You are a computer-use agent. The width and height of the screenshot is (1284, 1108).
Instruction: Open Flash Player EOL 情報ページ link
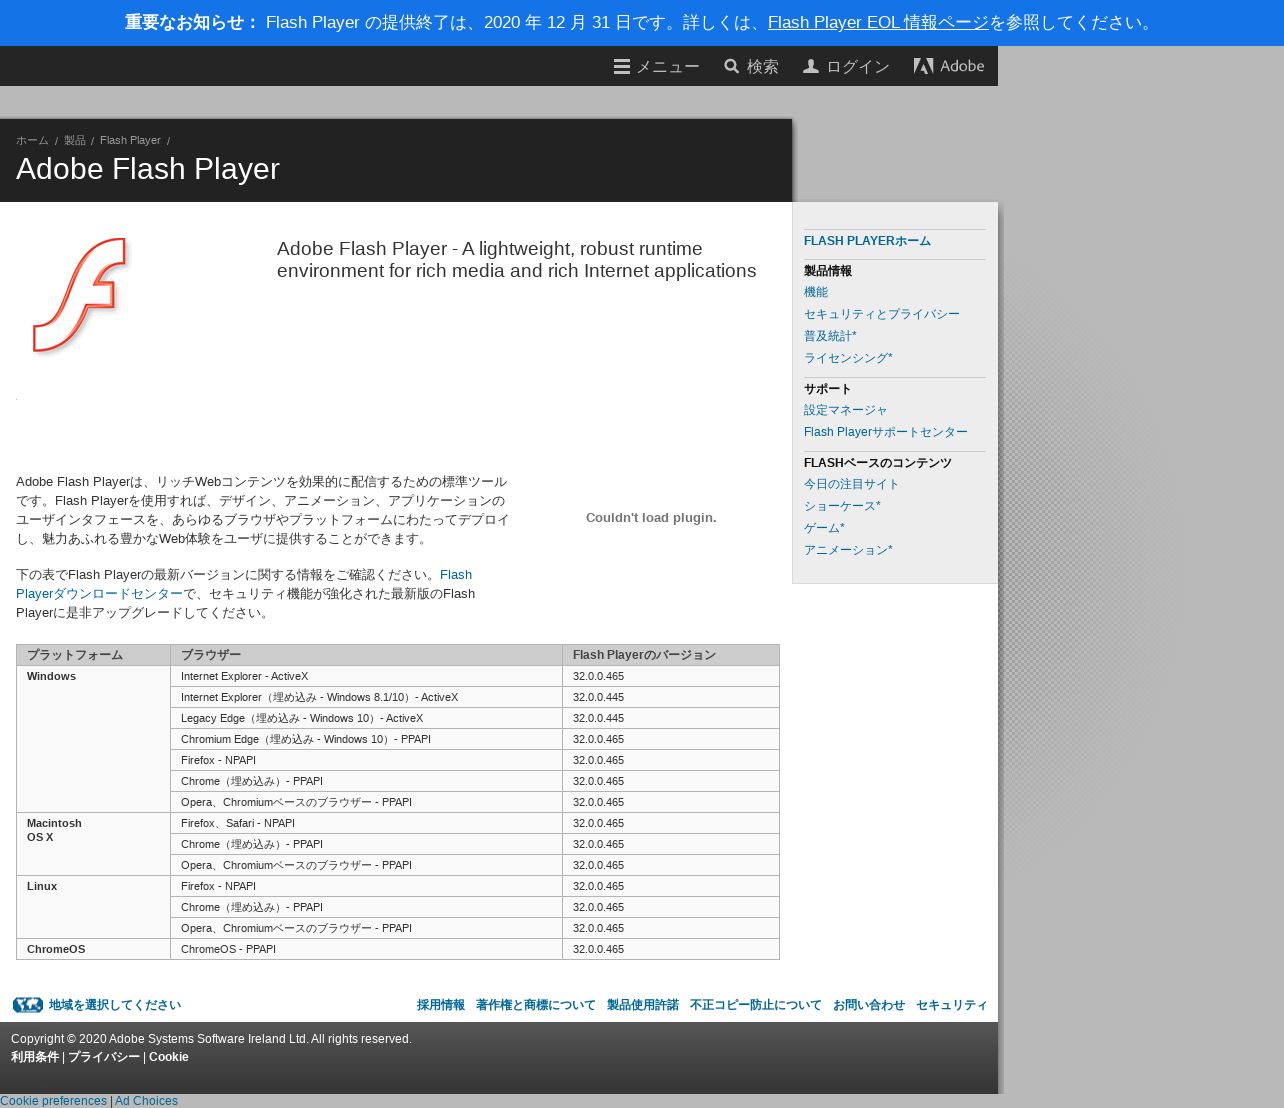[878, 23]
